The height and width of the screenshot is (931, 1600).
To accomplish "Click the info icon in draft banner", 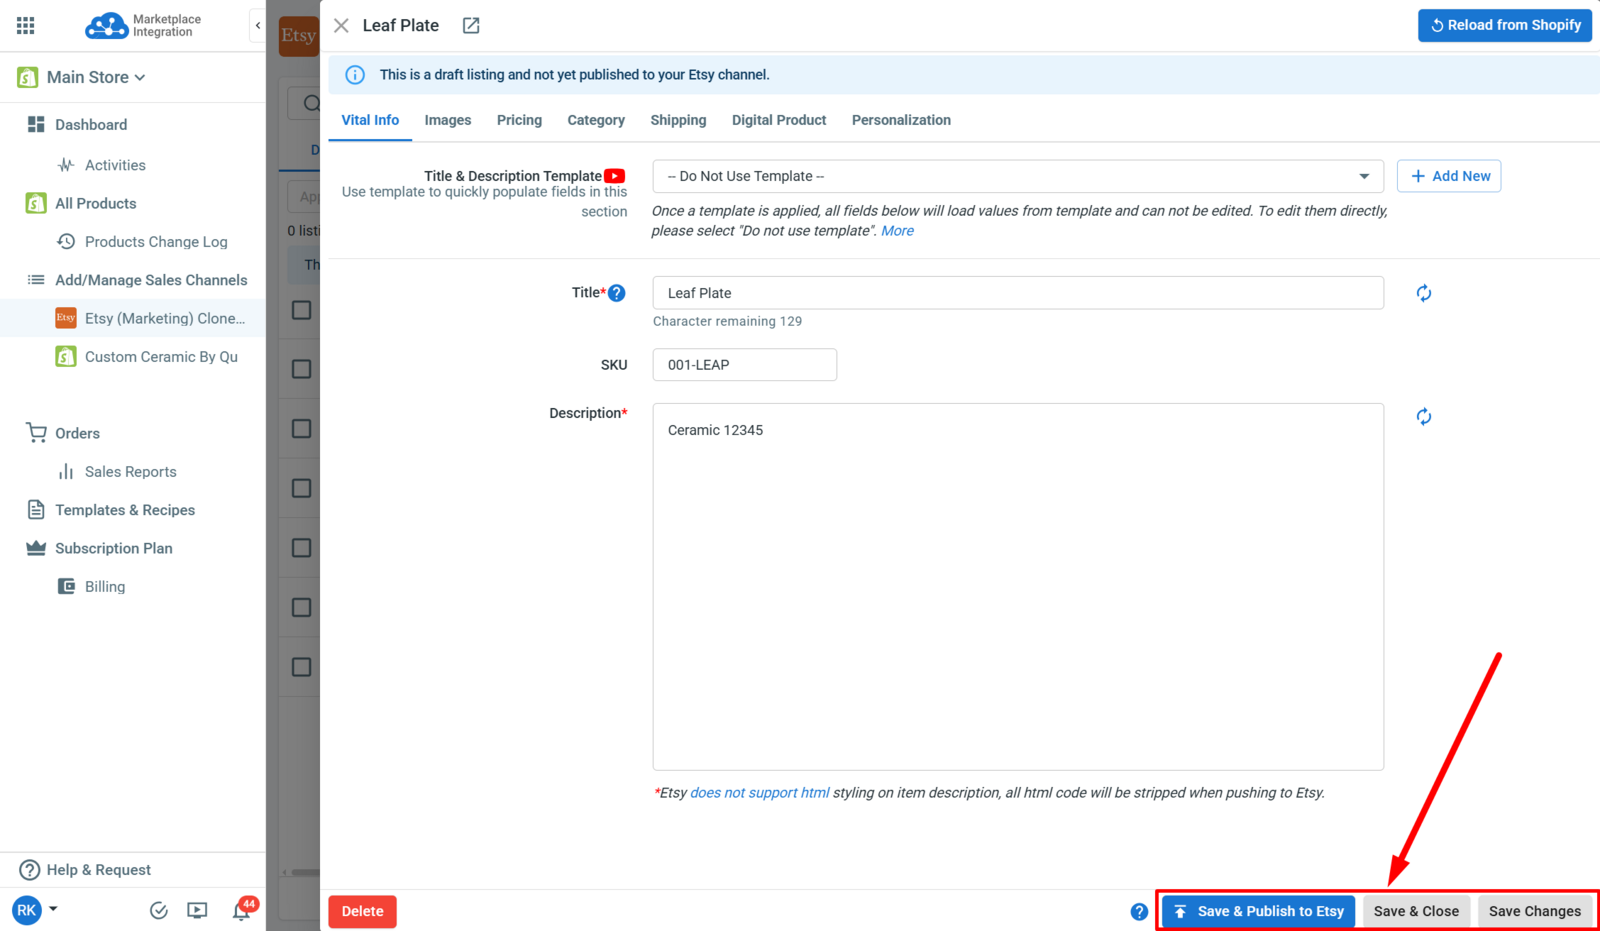I will (355, 75).
